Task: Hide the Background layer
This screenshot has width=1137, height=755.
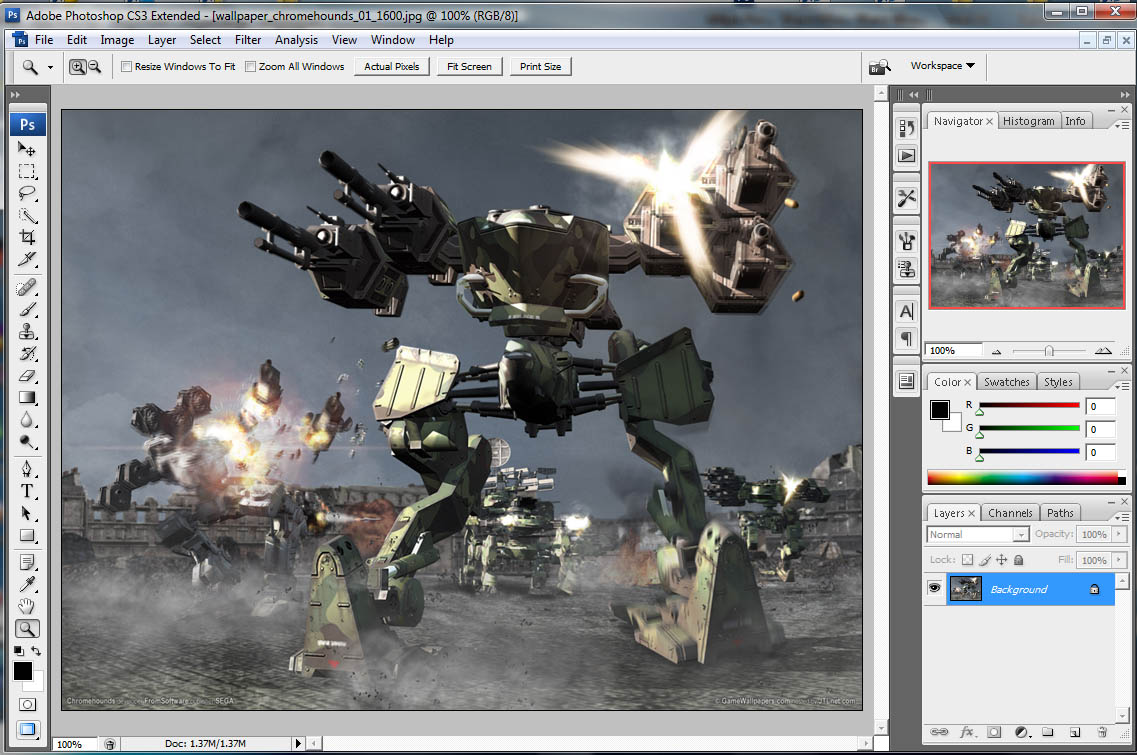Action: click(934, 589)
